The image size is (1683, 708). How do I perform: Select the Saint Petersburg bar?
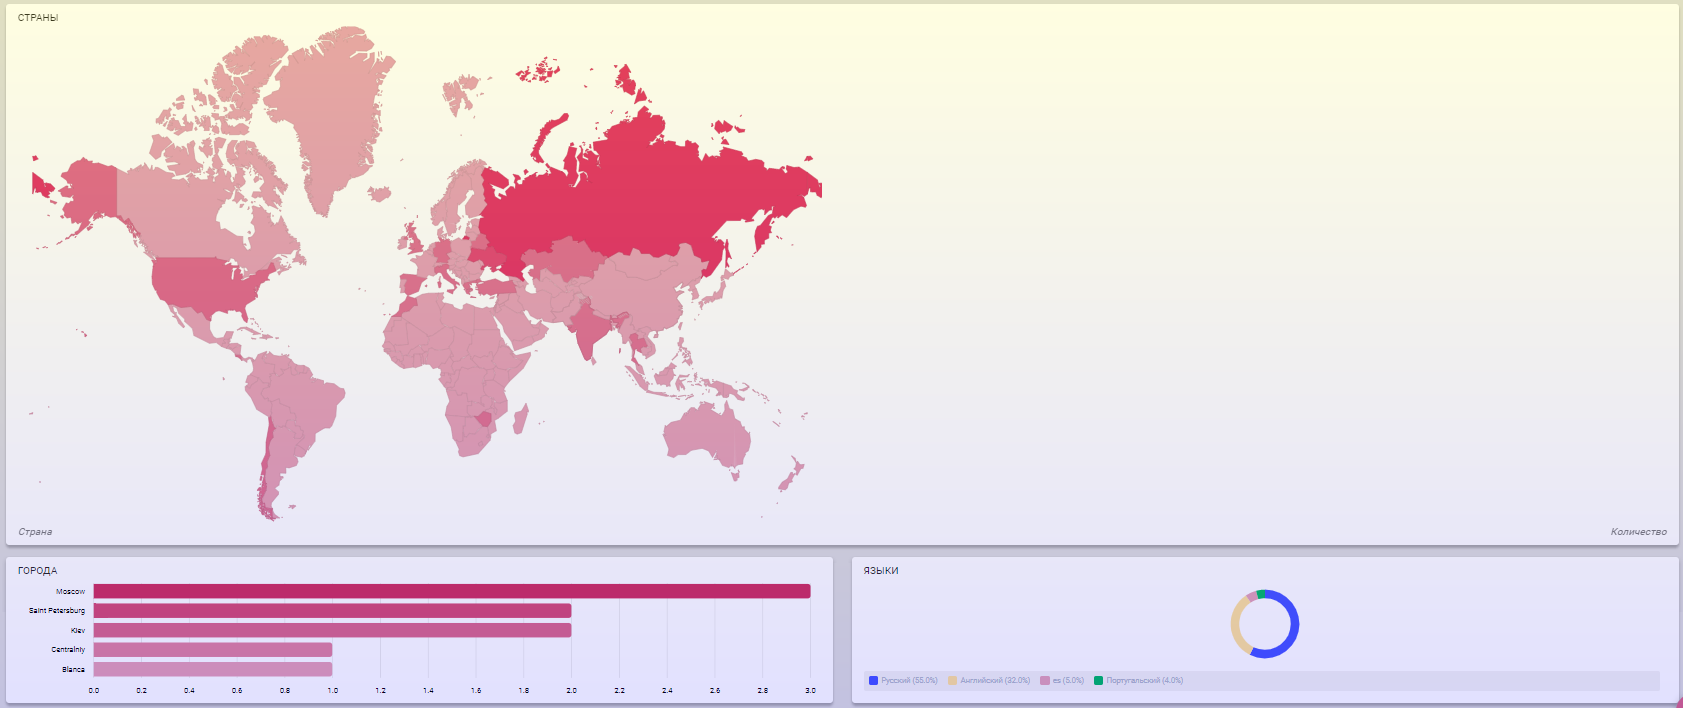(x=332, y=611)
